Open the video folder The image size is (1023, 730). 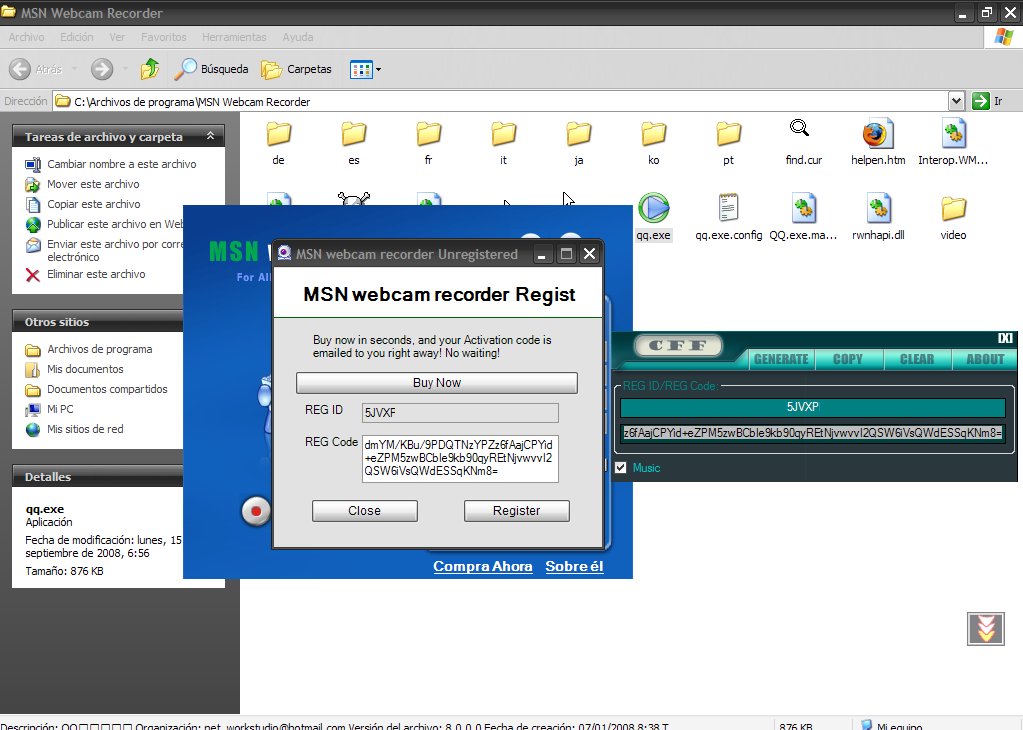click(952, 210)
